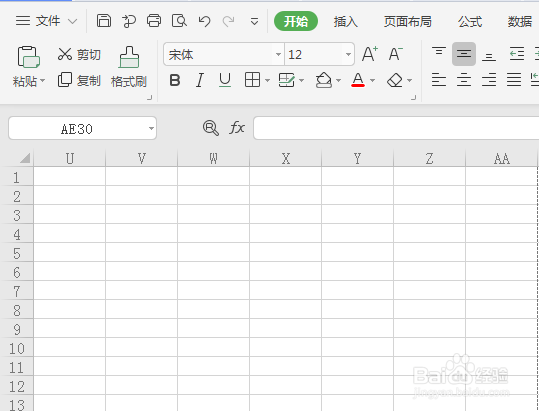This screenshot has width=539, height=411.
Task: Click the Redo arrow
Action: (x=228, y=21)
